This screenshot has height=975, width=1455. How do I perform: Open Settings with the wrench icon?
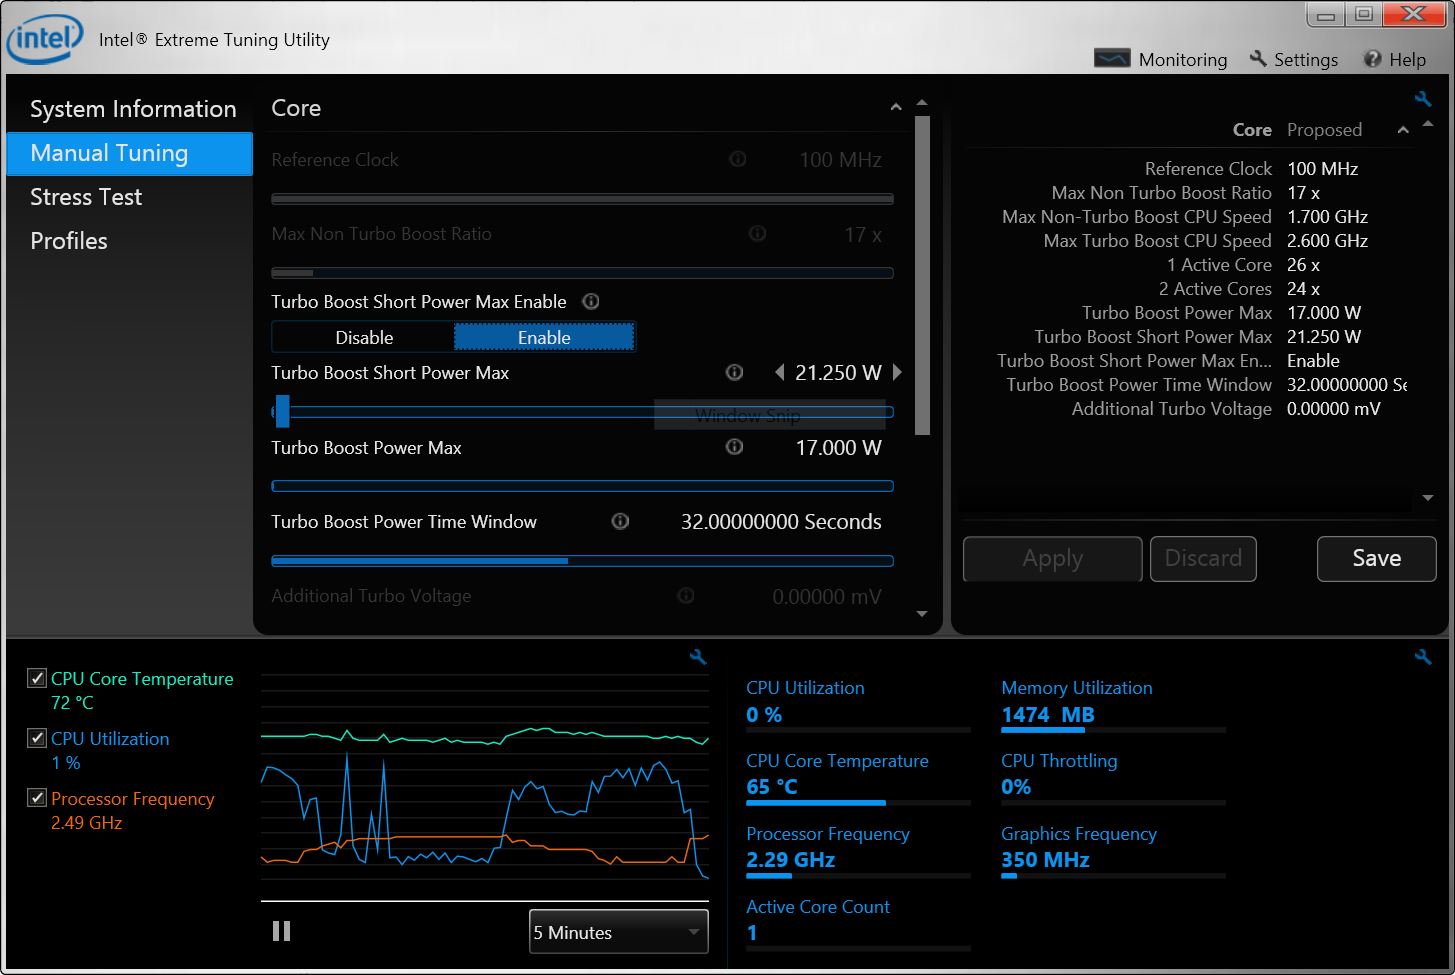click(1293, 59)
